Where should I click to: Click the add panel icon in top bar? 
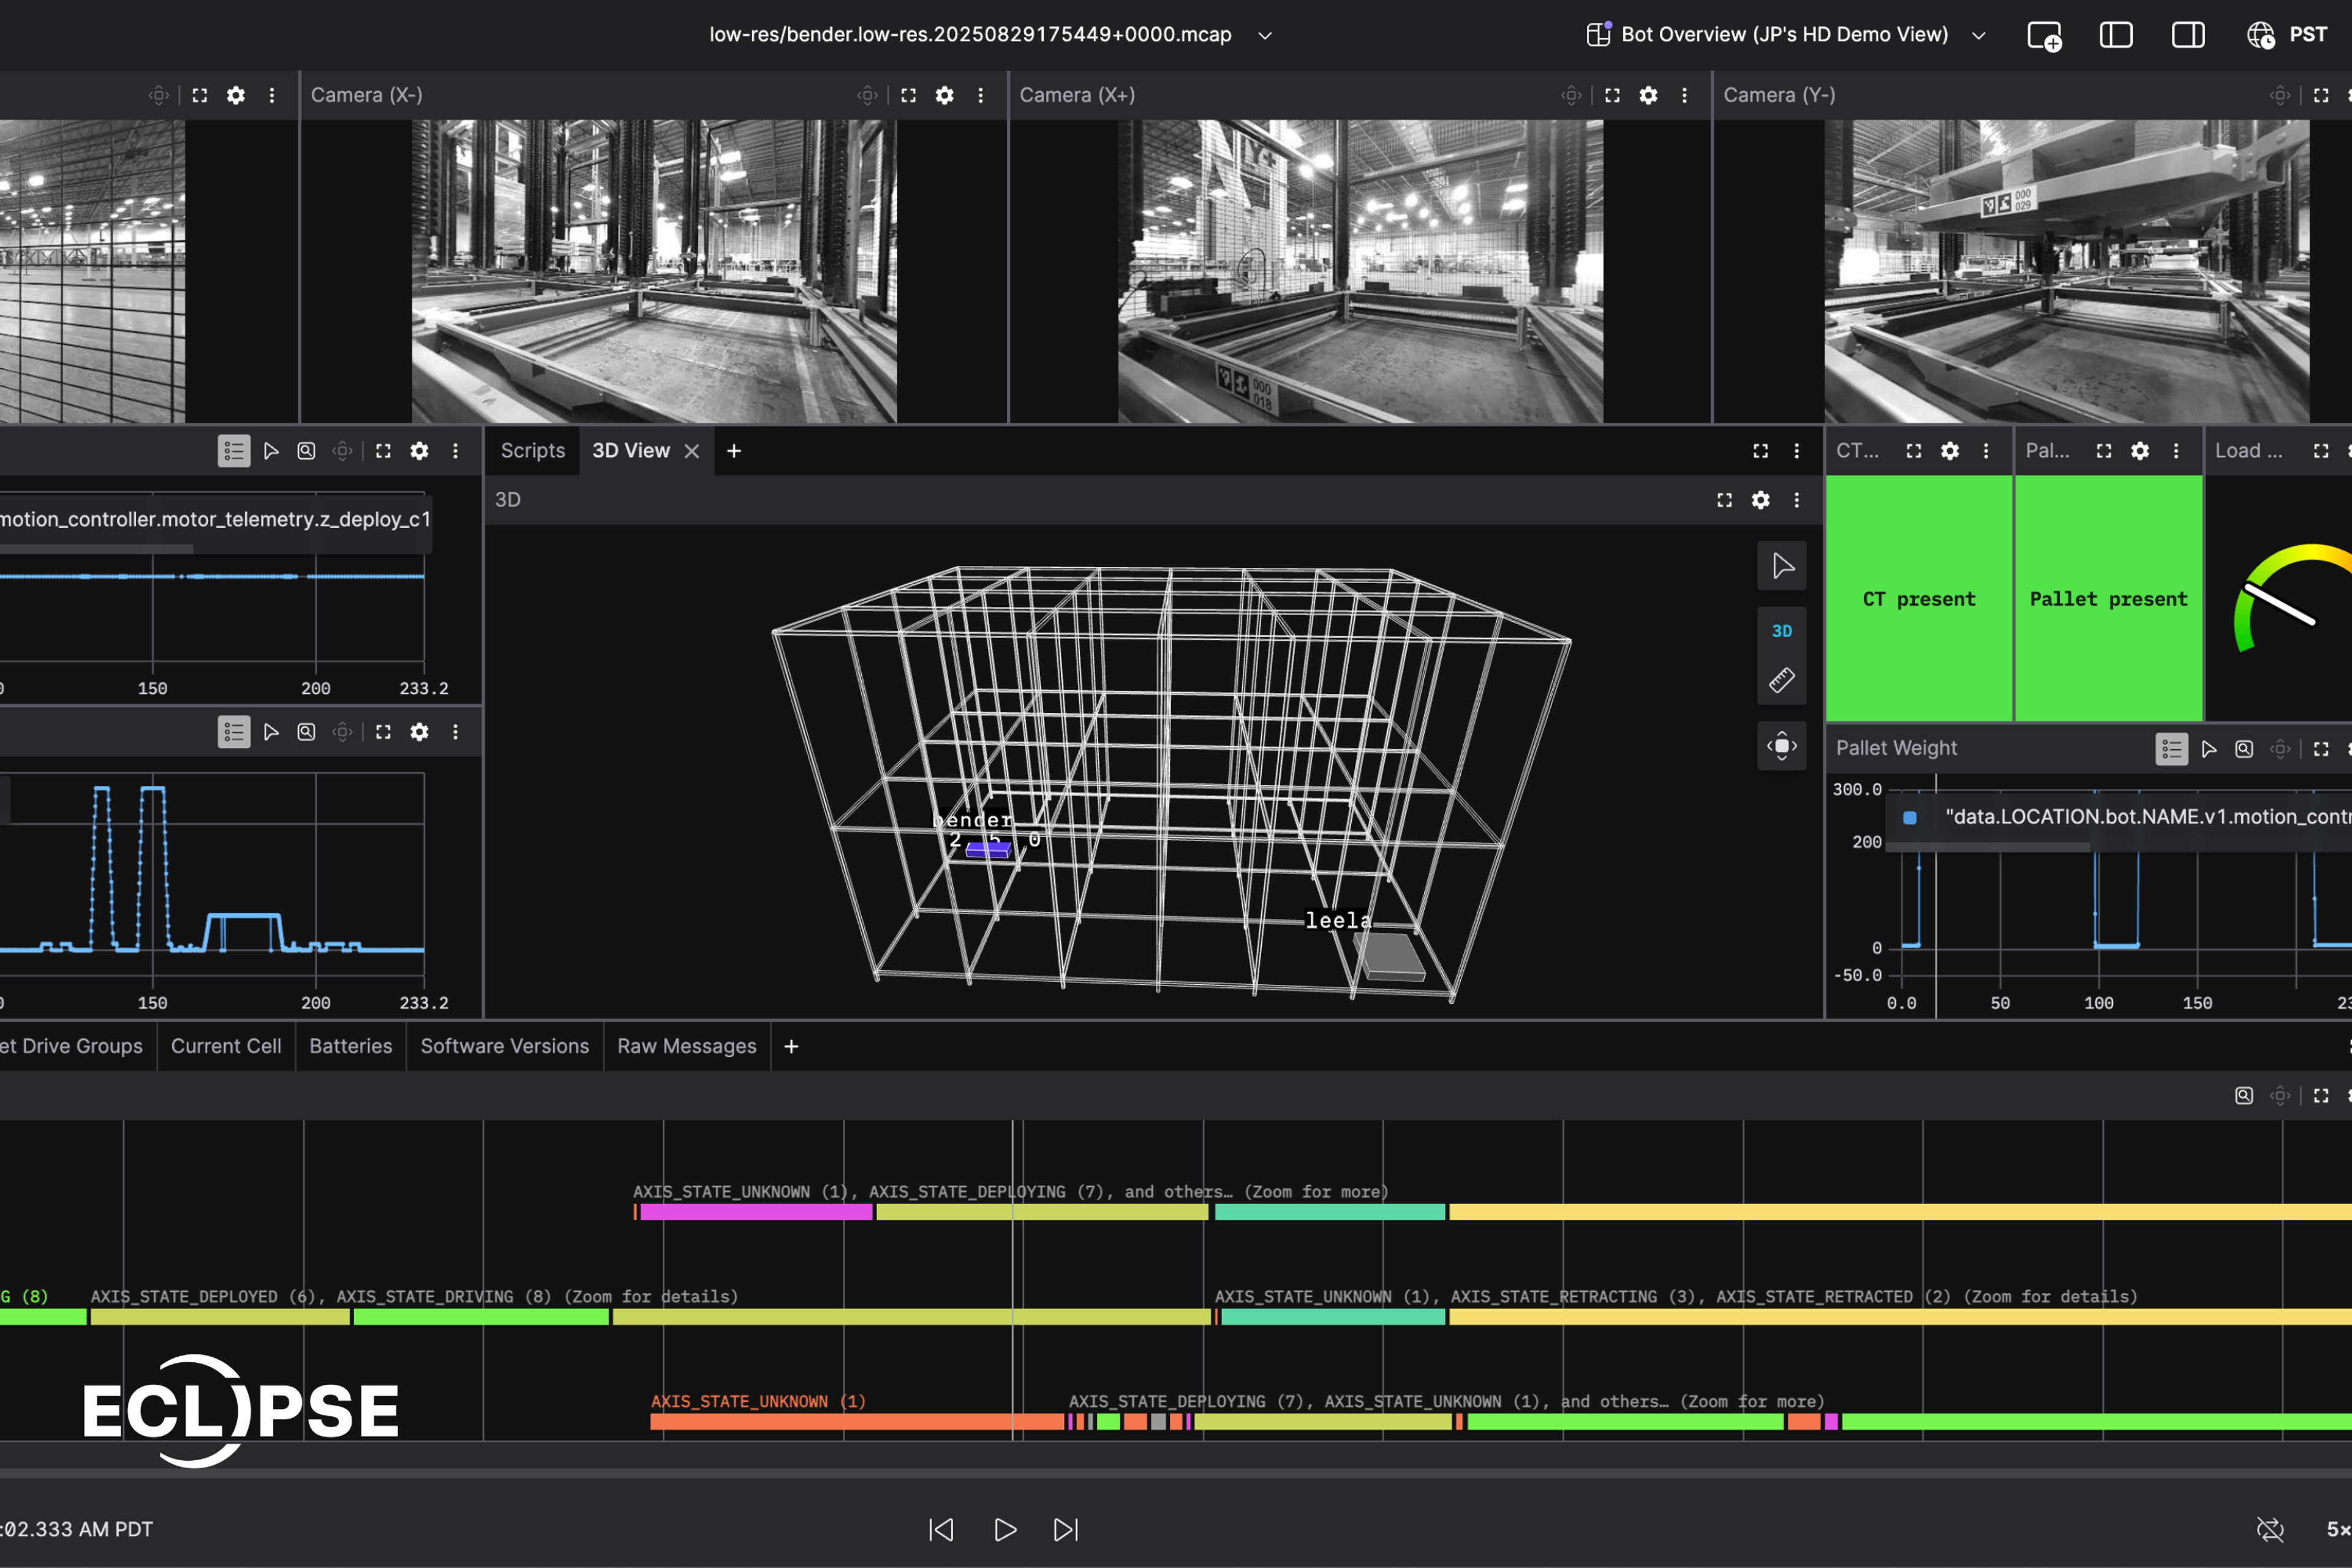(2044, 35)
